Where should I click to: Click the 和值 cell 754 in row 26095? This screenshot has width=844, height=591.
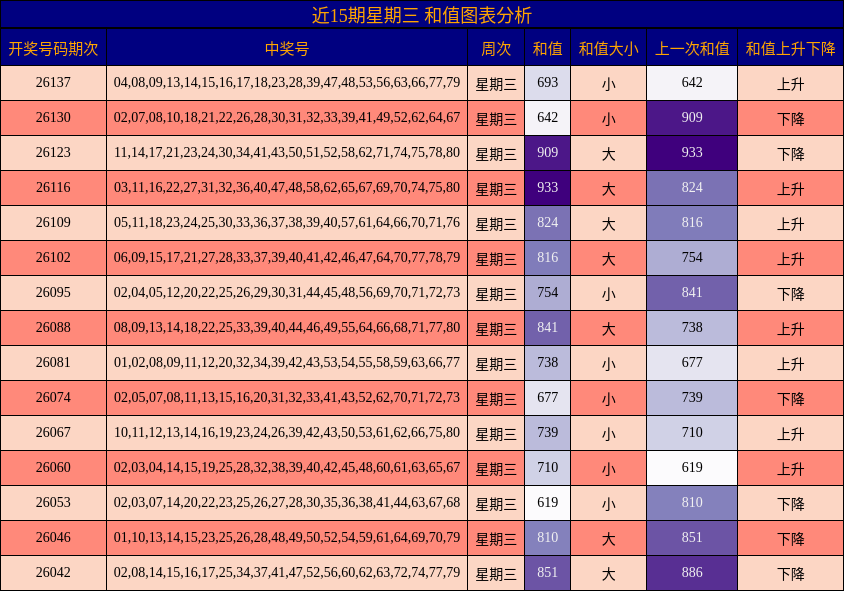[x=547, y=293]
